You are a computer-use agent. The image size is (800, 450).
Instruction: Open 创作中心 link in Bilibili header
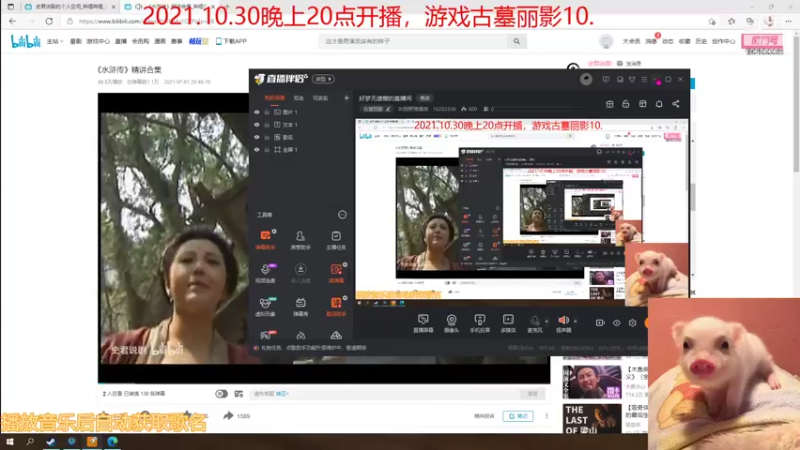tap(723, 41)
